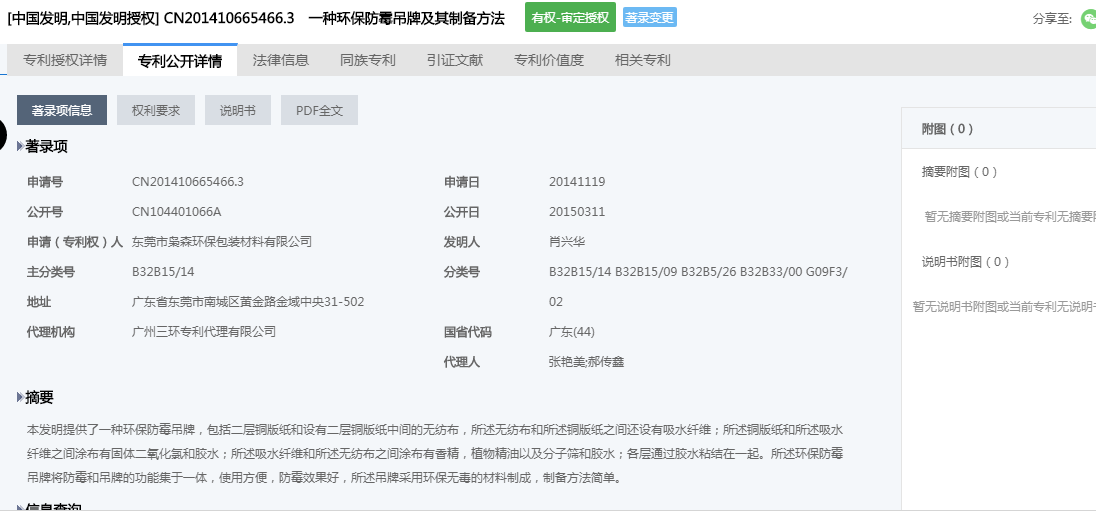Screen dimensions: 1096x511
Task: Click the black circle icon at left edge
Action: (3, 135)
